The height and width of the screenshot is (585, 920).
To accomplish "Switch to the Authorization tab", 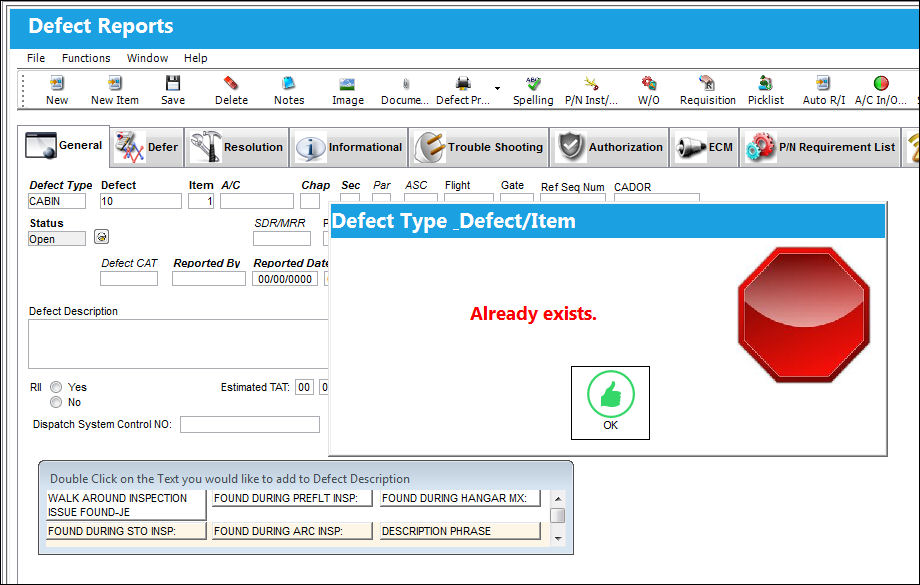I will click(x=610, y=147).
